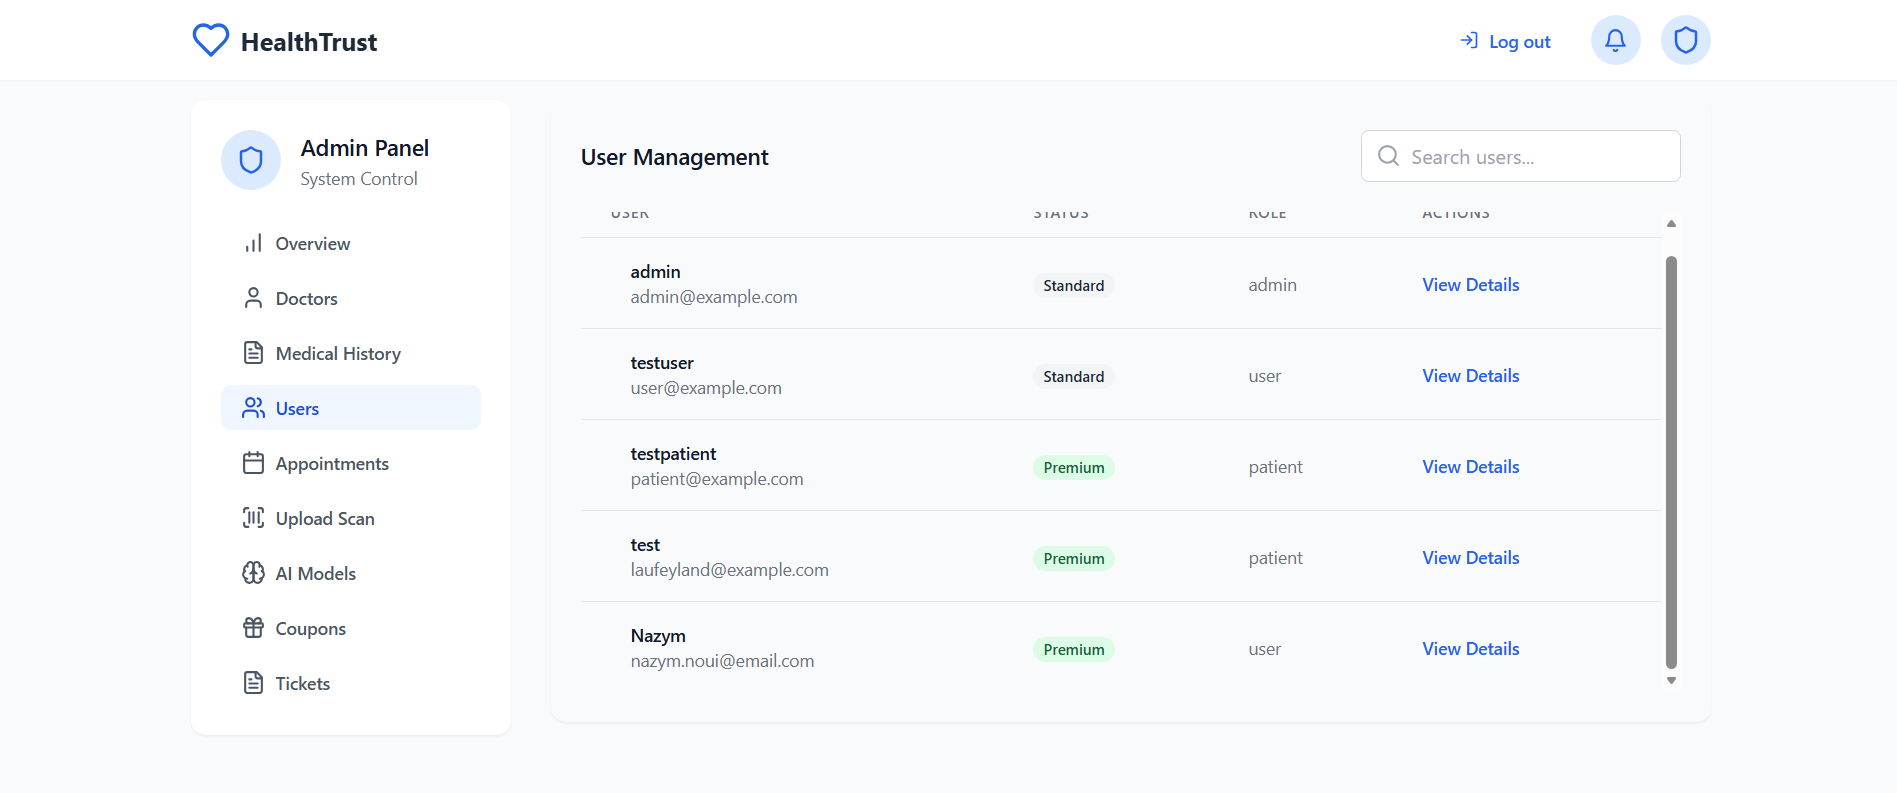
Task: Go to Tickets in sidebar
Action: tap(351, 683)
